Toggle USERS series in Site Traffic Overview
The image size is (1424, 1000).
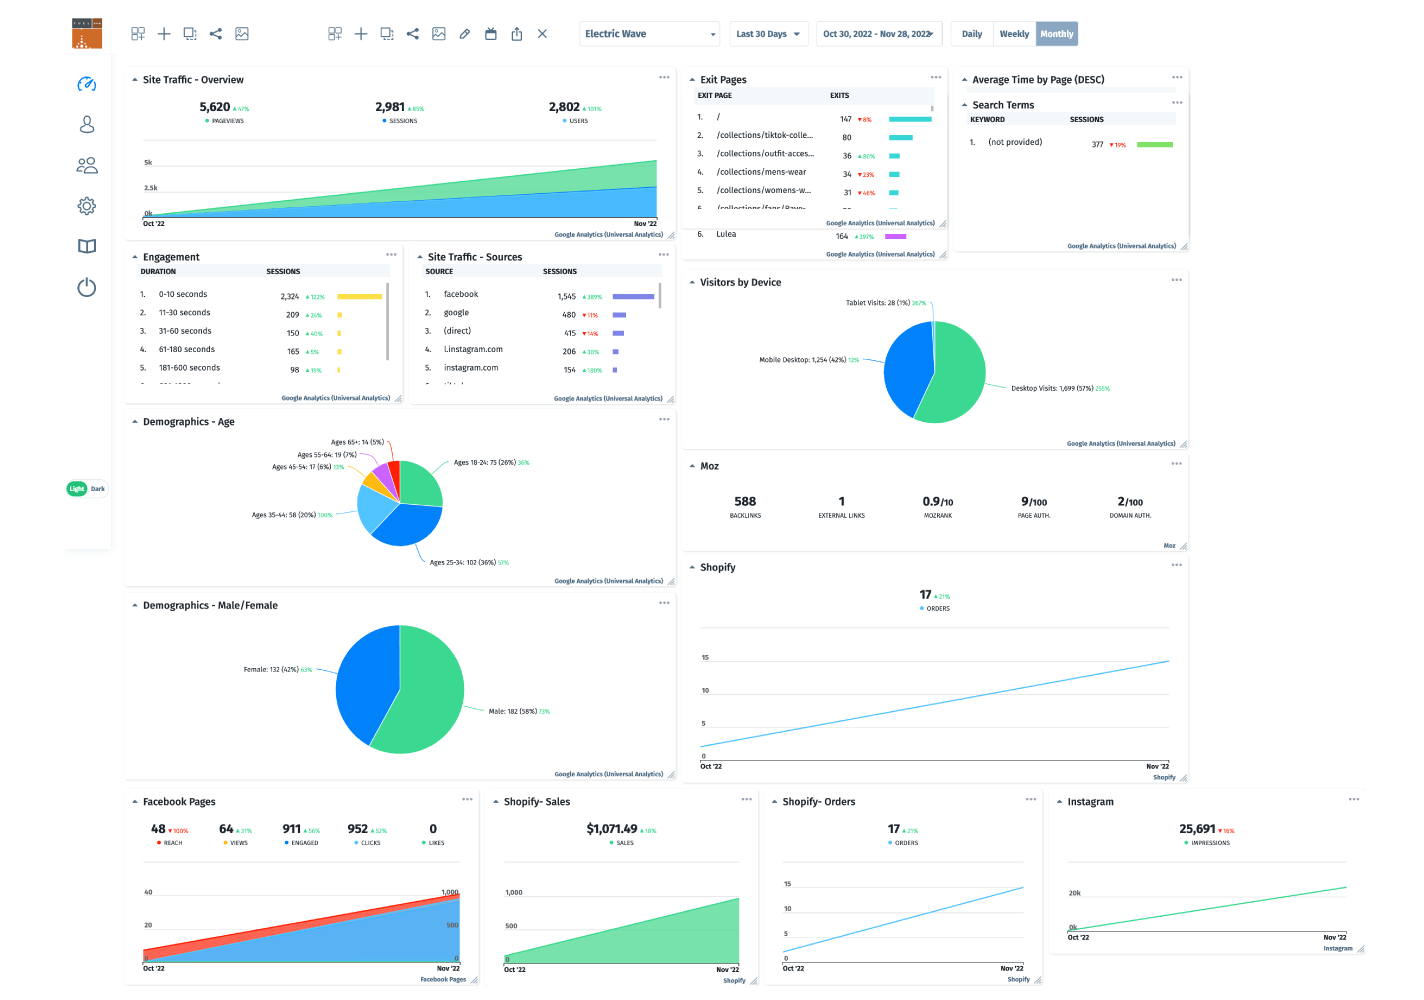(576, 121)
